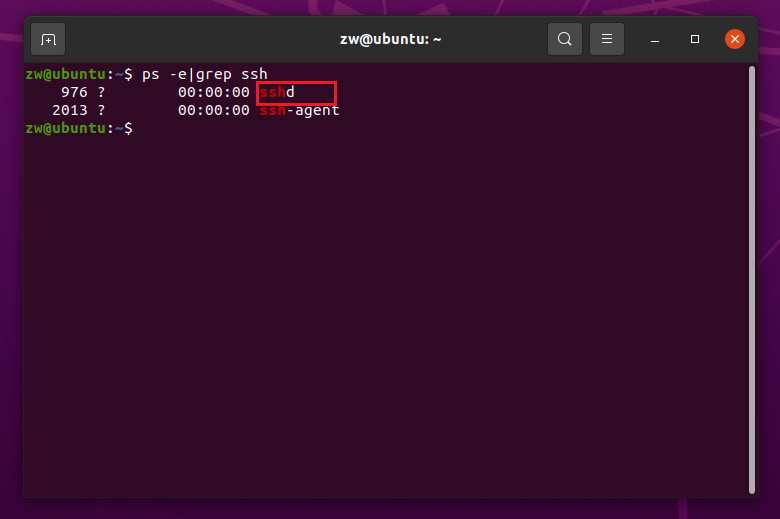Image resolution: width=780 pixels, height=519 pixels.
Task: Click the terminal vertical scrollbar
Action: (752, 280)
